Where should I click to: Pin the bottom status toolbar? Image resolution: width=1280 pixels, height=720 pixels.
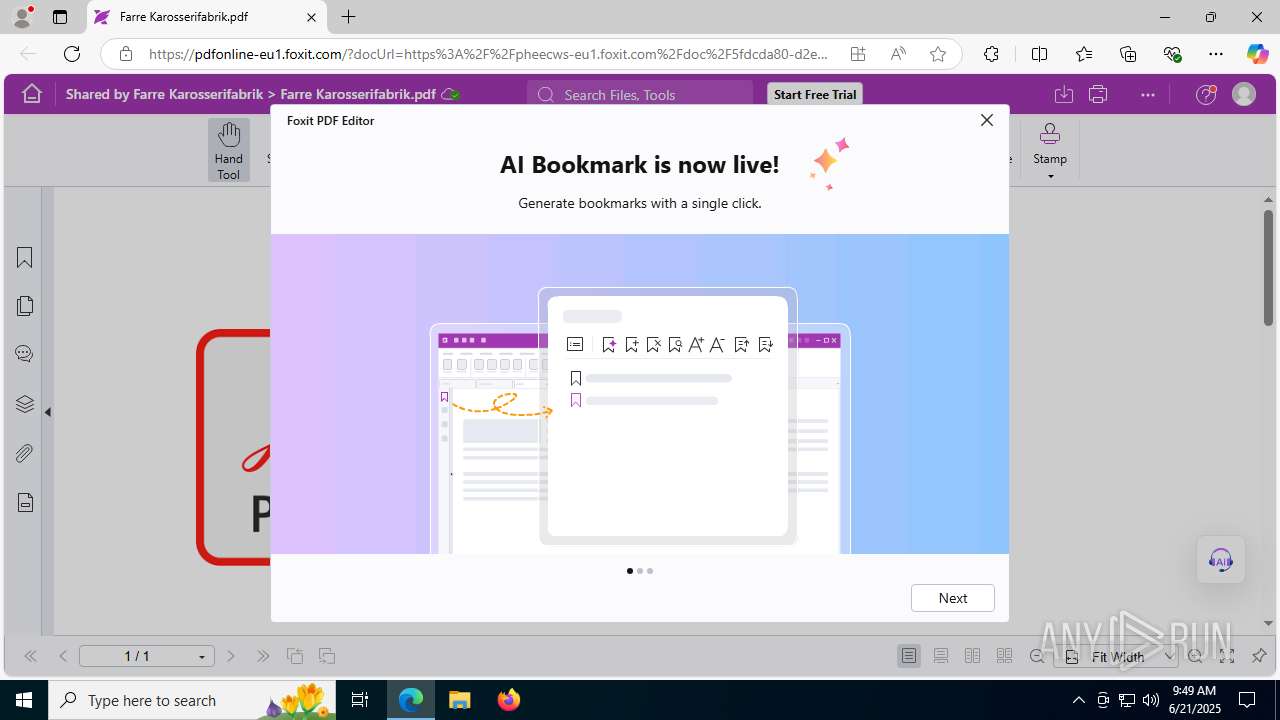pos(1259,656)
